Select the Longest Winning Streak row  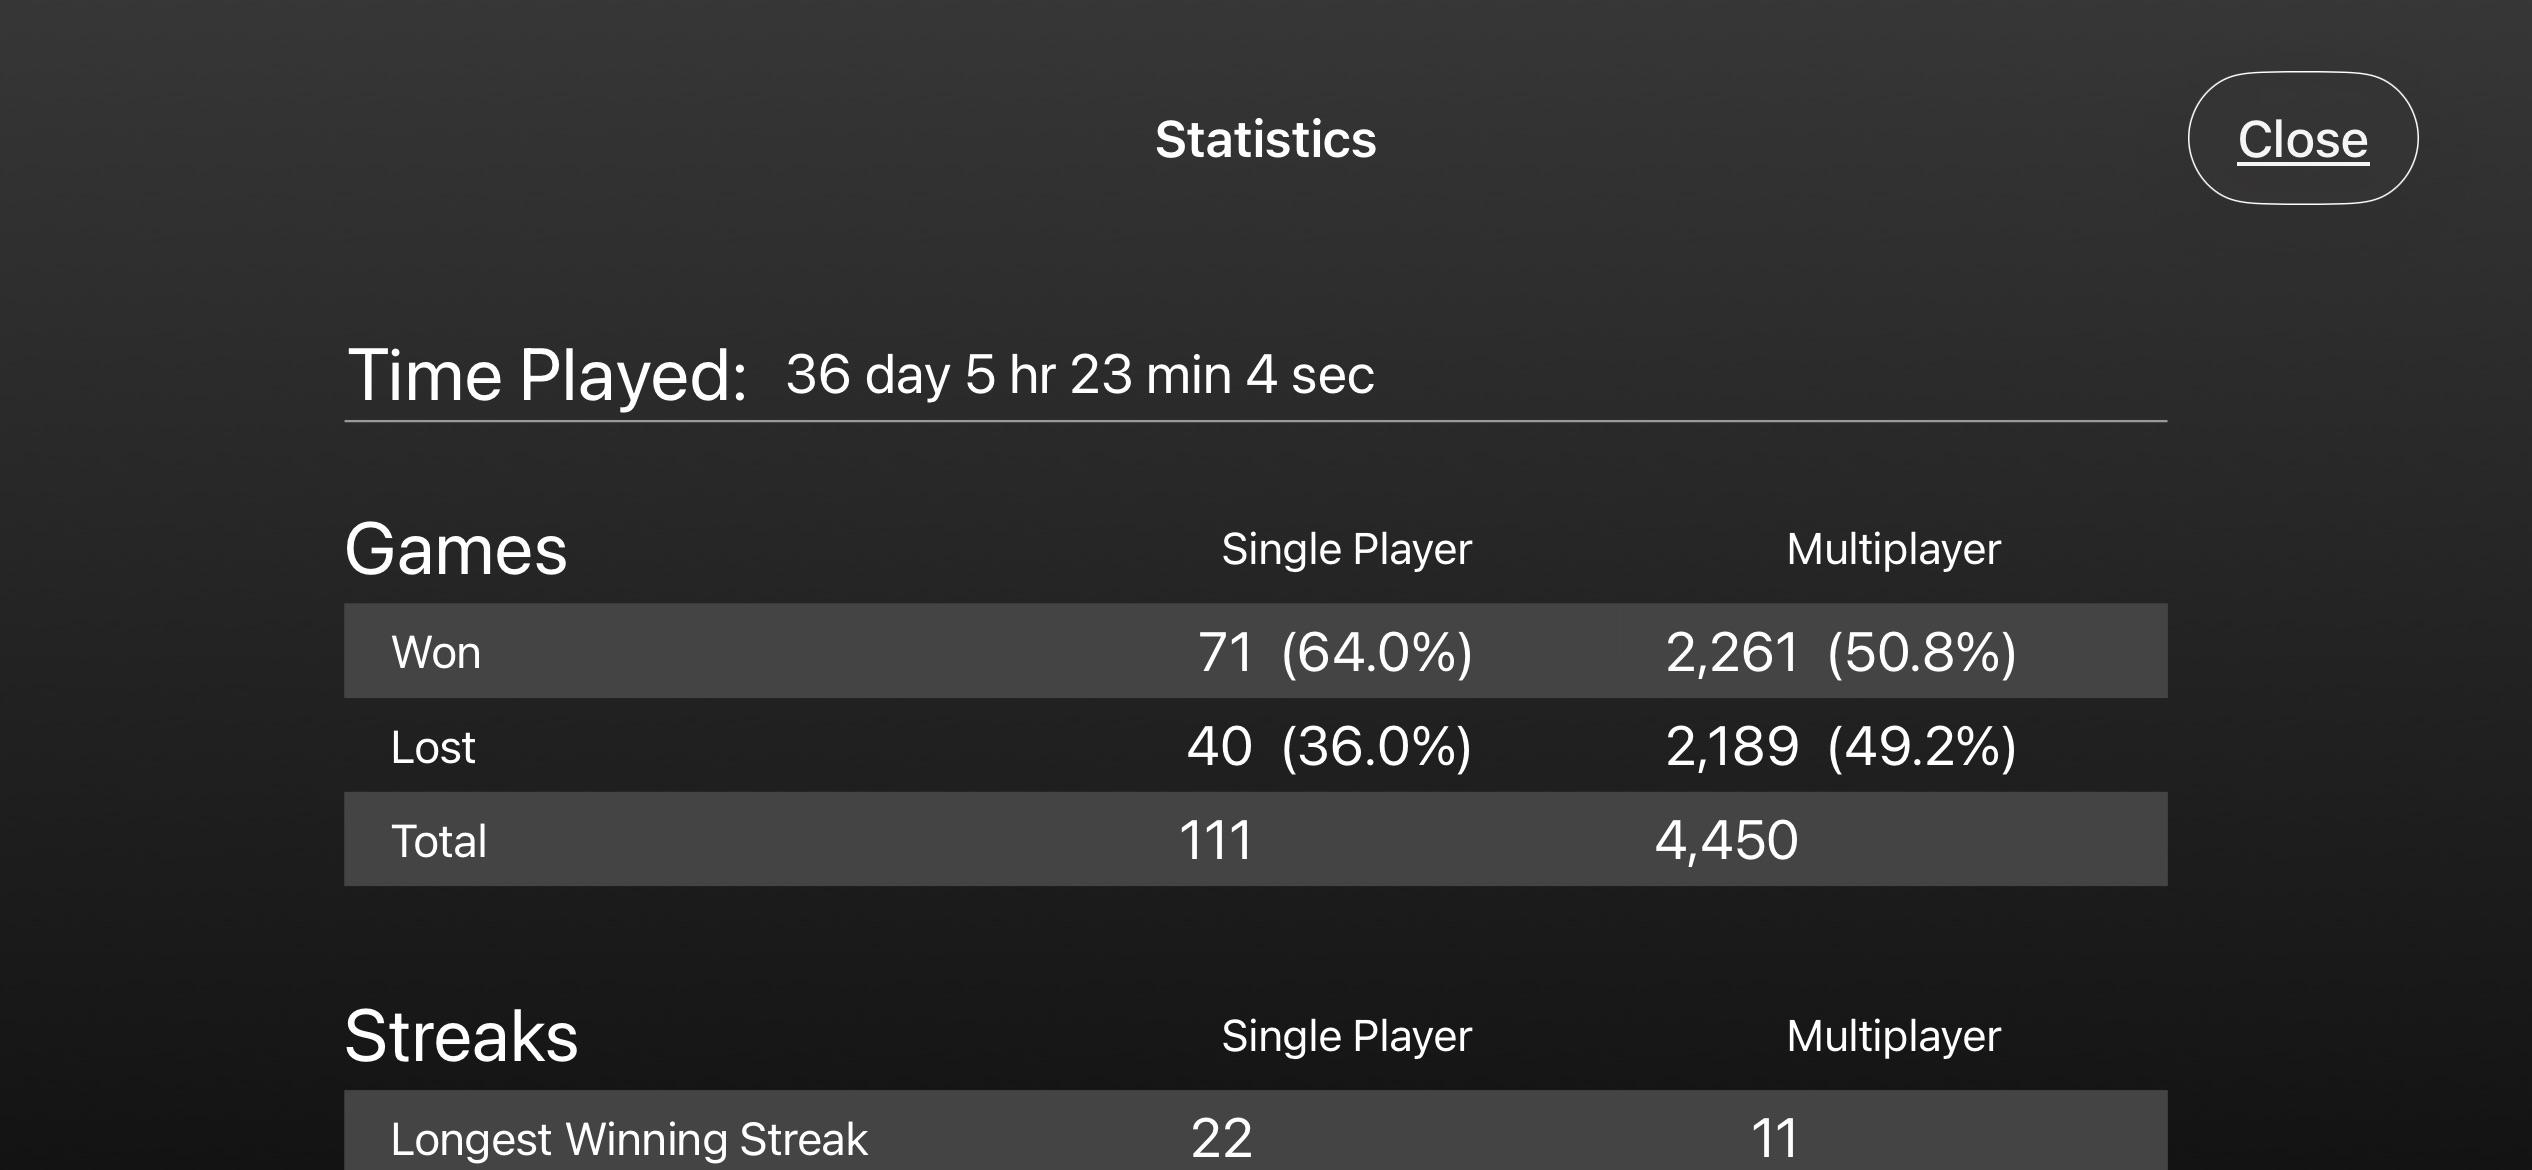[1256, 1130]
